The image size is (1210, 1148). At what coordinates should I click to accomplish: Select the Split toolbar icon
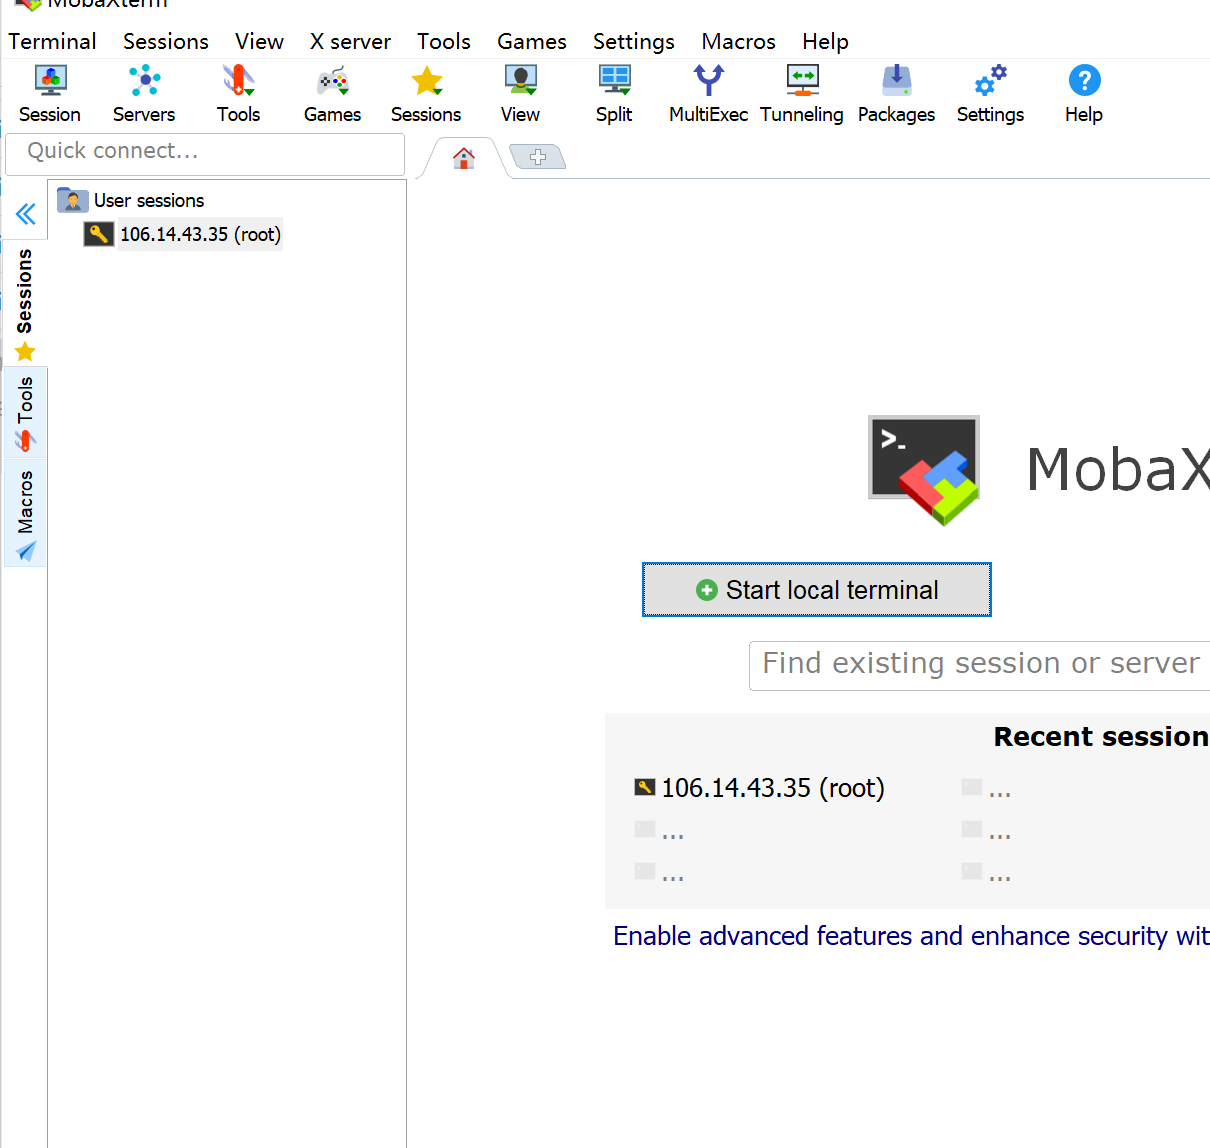pyautogui.click(x=614, y=95)
